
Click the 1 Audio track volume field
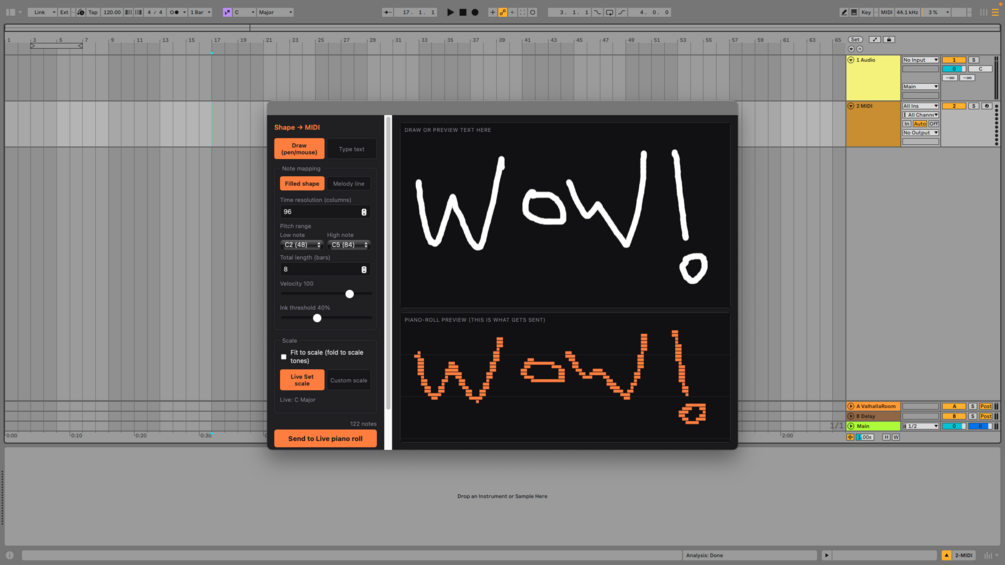(x=954, y=69)
